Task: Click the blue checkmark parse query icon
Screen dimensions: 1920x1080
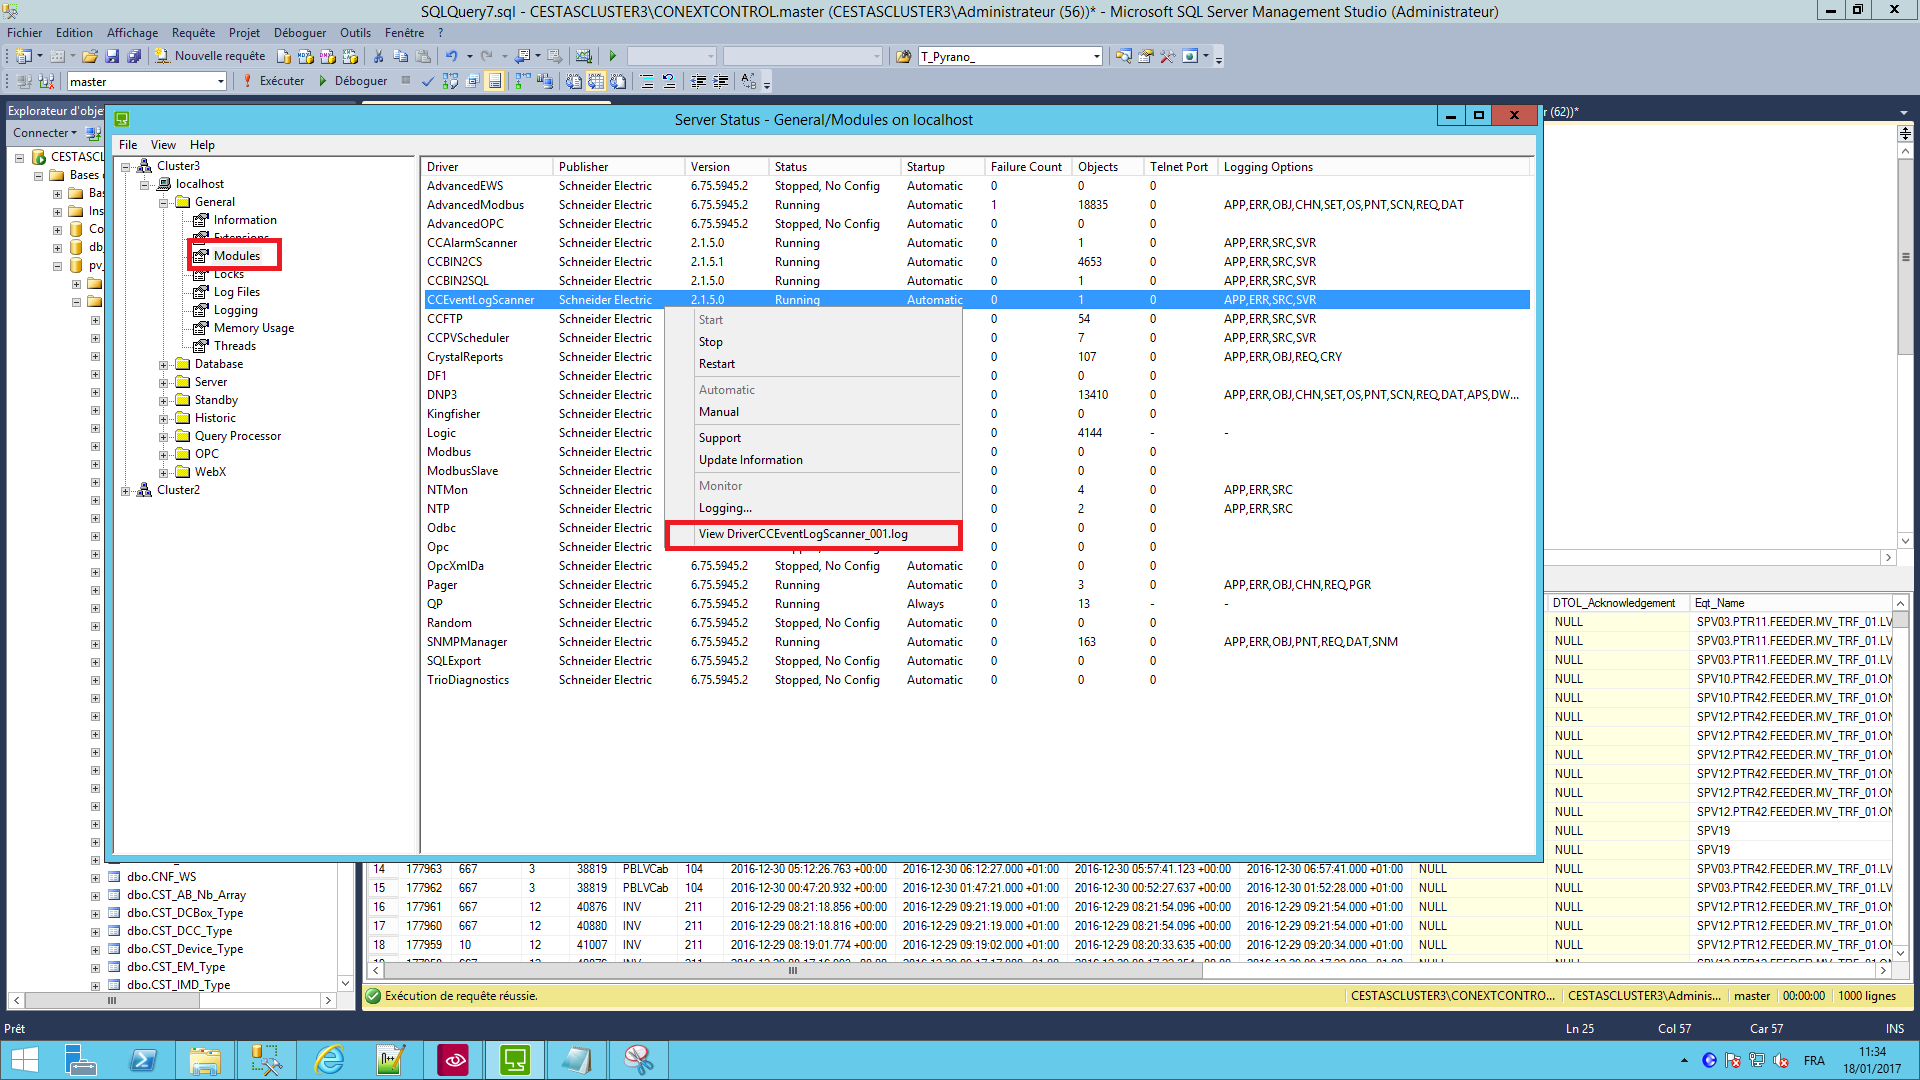Action: click(427, 82)
